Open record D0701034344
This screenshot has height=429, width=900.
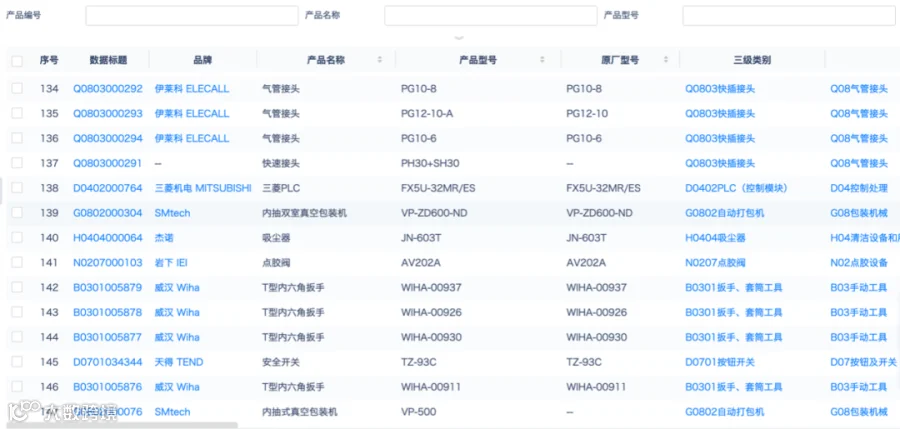[107, 362]
